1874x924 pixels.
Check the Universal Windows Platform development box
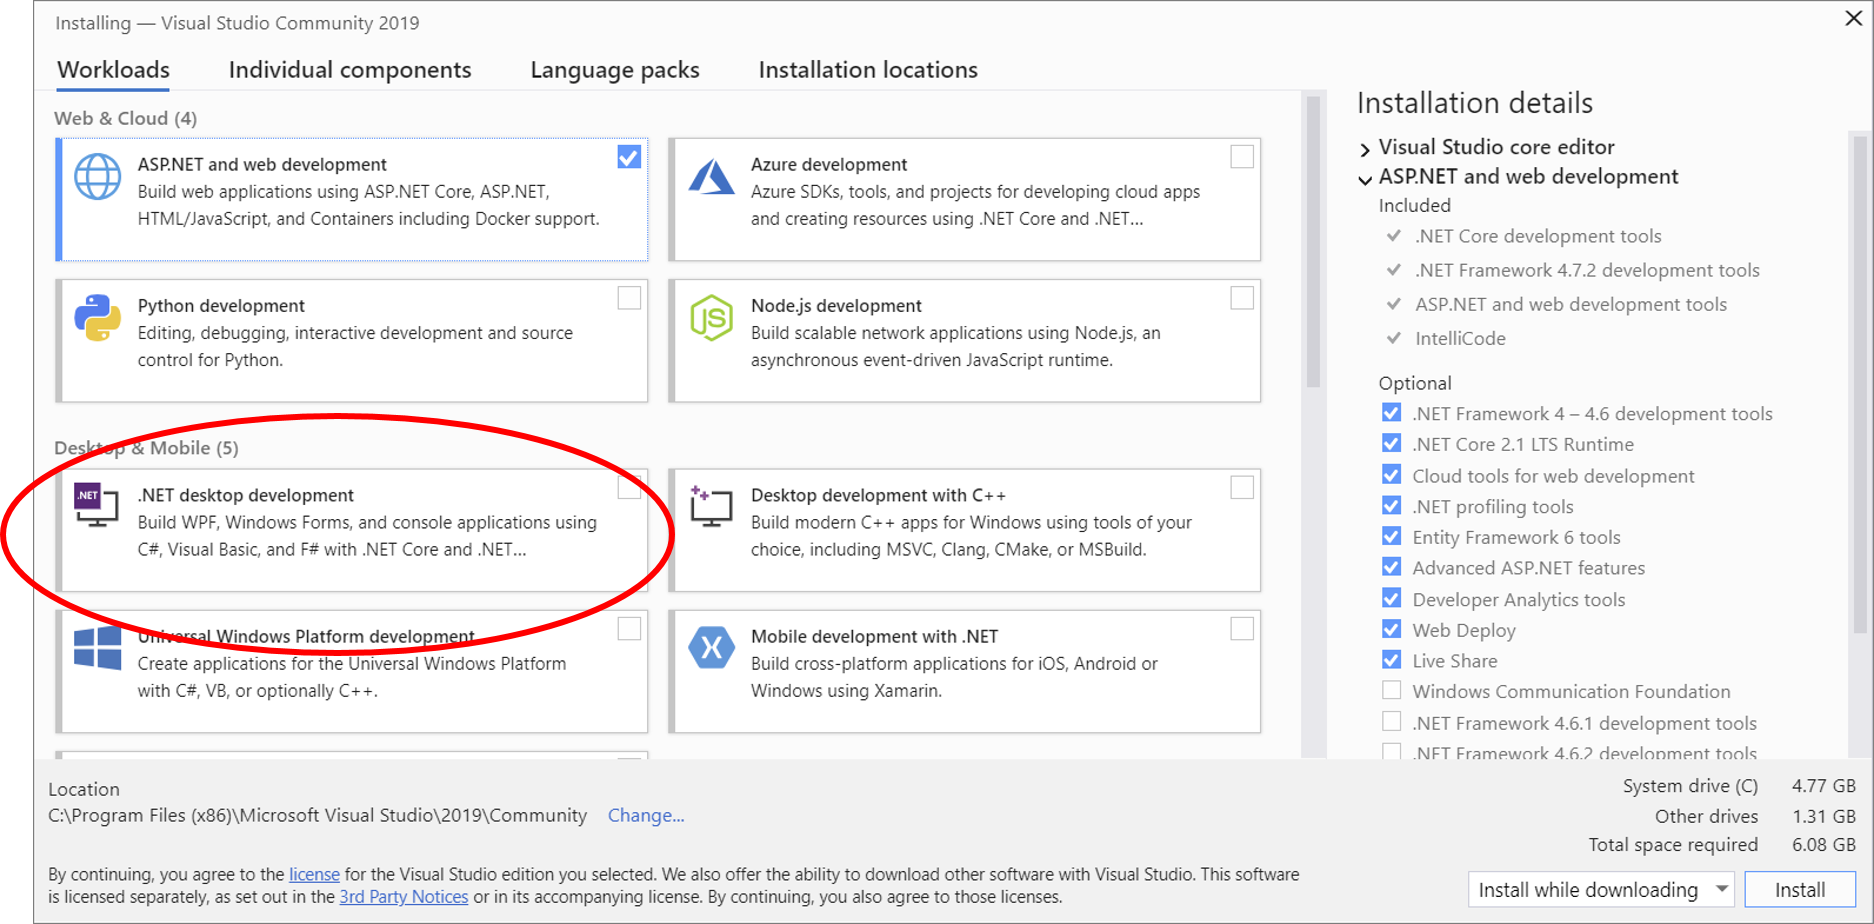(x=629, y=628)
